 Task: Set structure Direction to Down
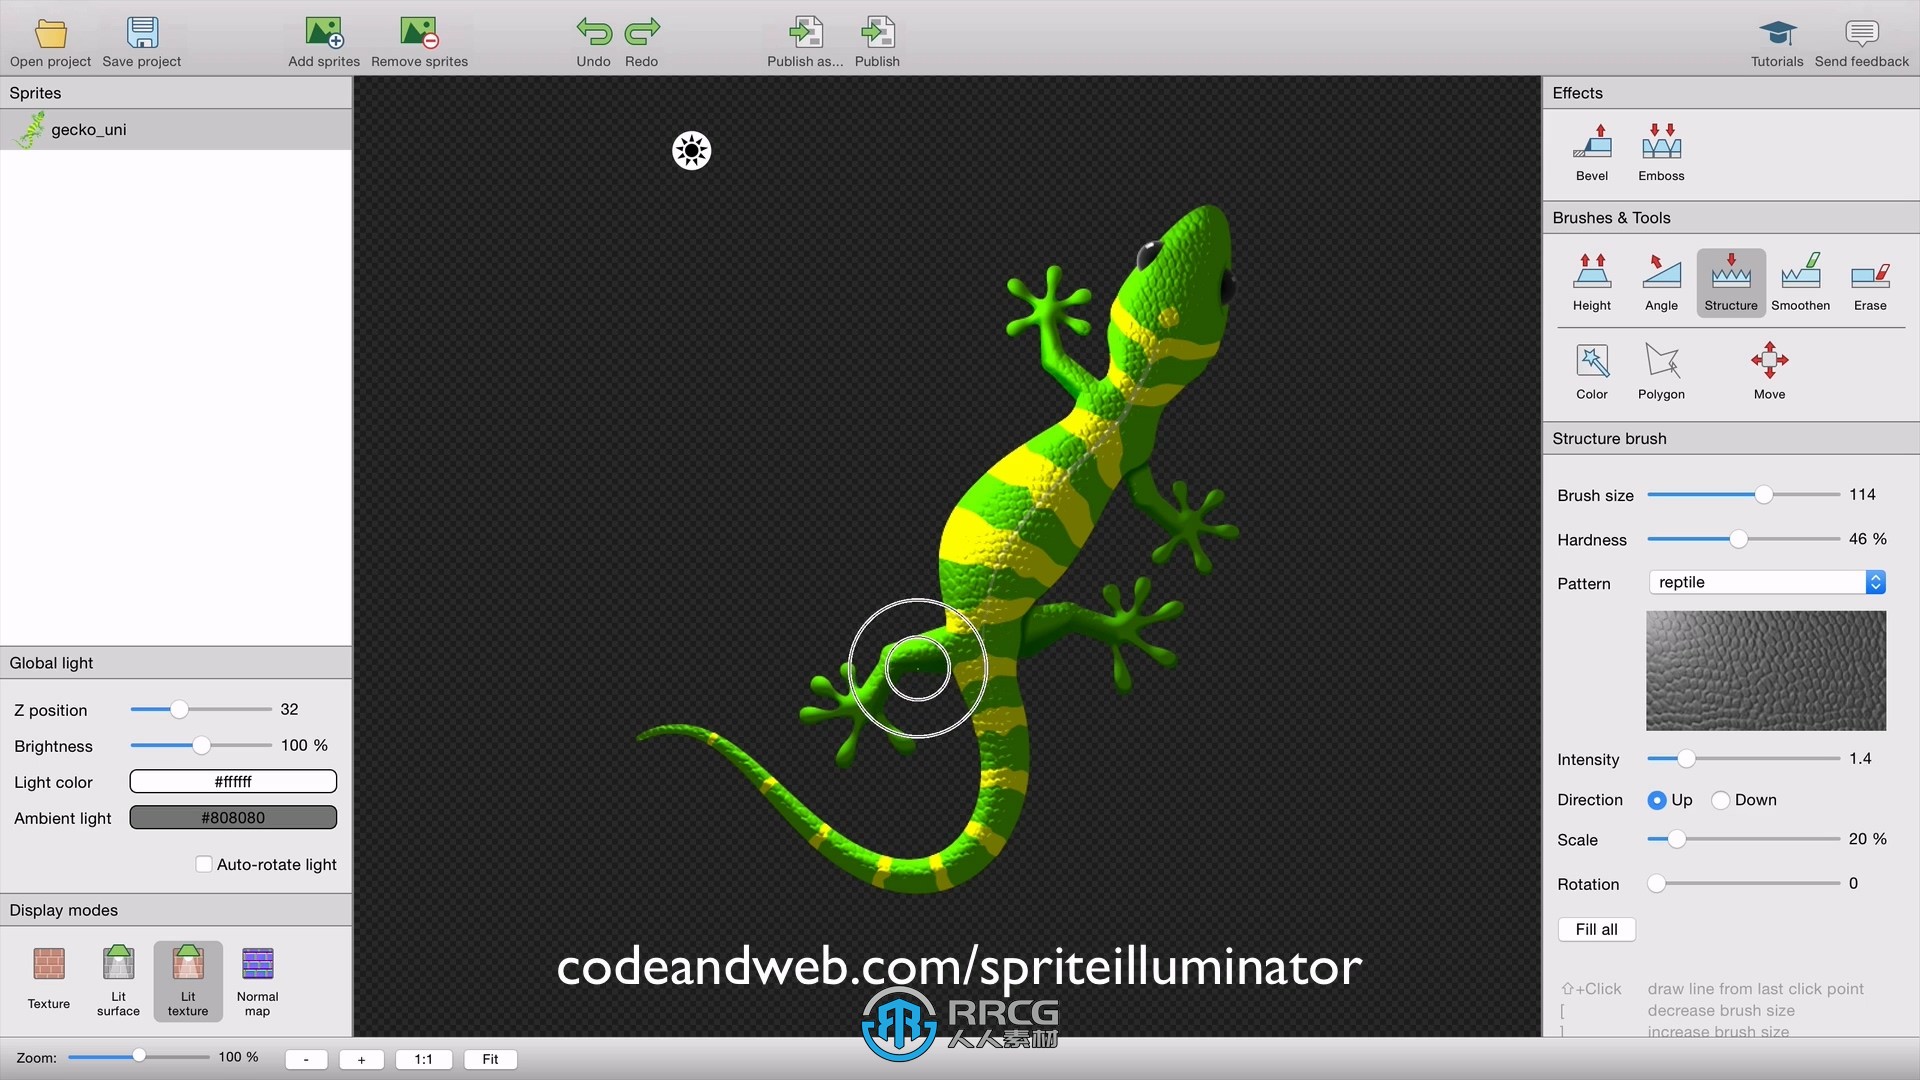(1720, 800)
